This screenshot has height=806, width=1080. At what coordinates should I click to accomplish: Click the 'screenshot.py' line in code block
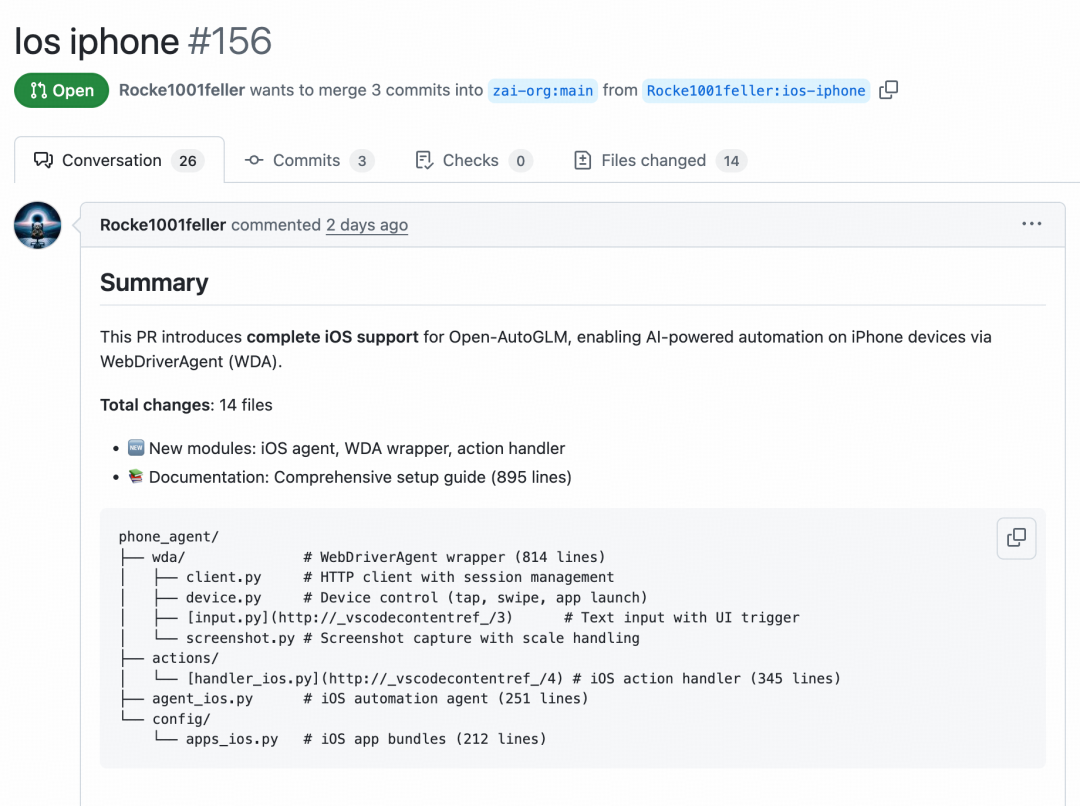click(379, 638)
